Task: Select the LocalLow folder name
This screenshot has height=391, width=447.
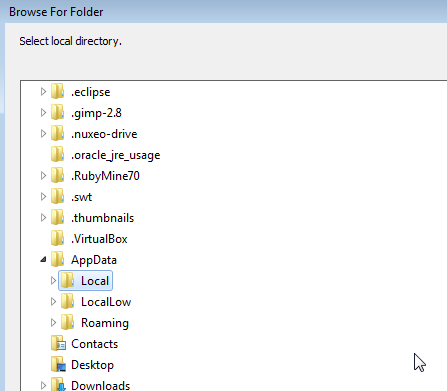Action: 106,302
